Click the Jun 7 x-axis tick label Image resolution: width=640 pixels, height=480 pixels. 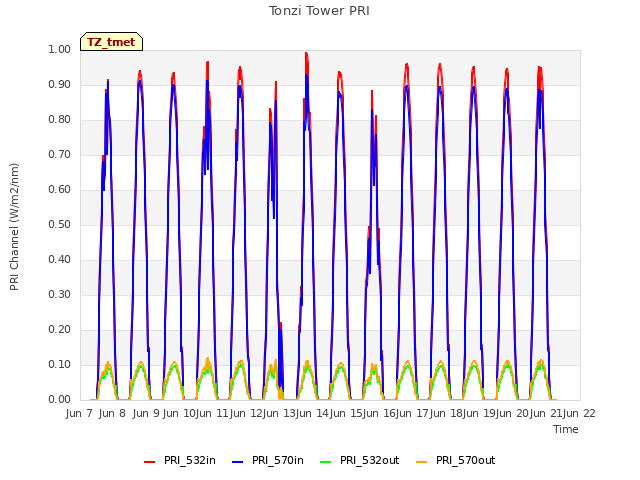click(79, 413)
